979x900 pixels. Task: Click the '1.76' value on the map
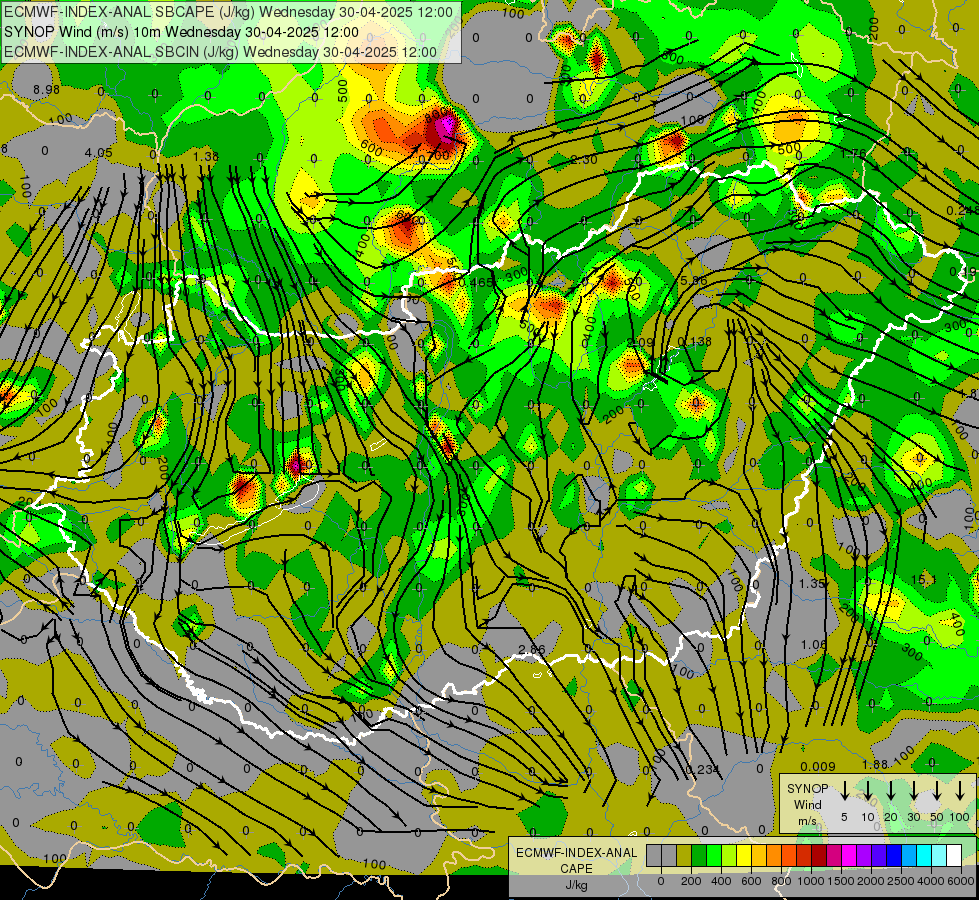pyautogui.click(x=854, y=154)
